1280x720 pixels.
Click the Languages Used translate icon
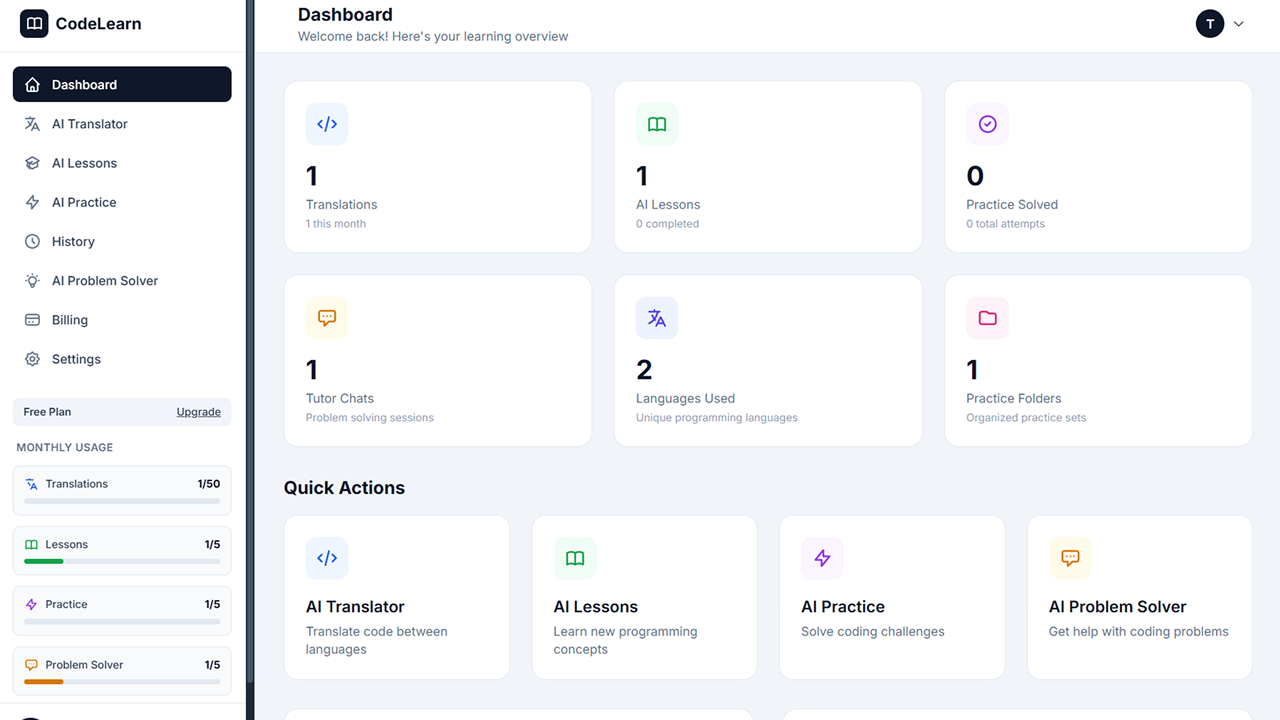(x=657, y=318)
